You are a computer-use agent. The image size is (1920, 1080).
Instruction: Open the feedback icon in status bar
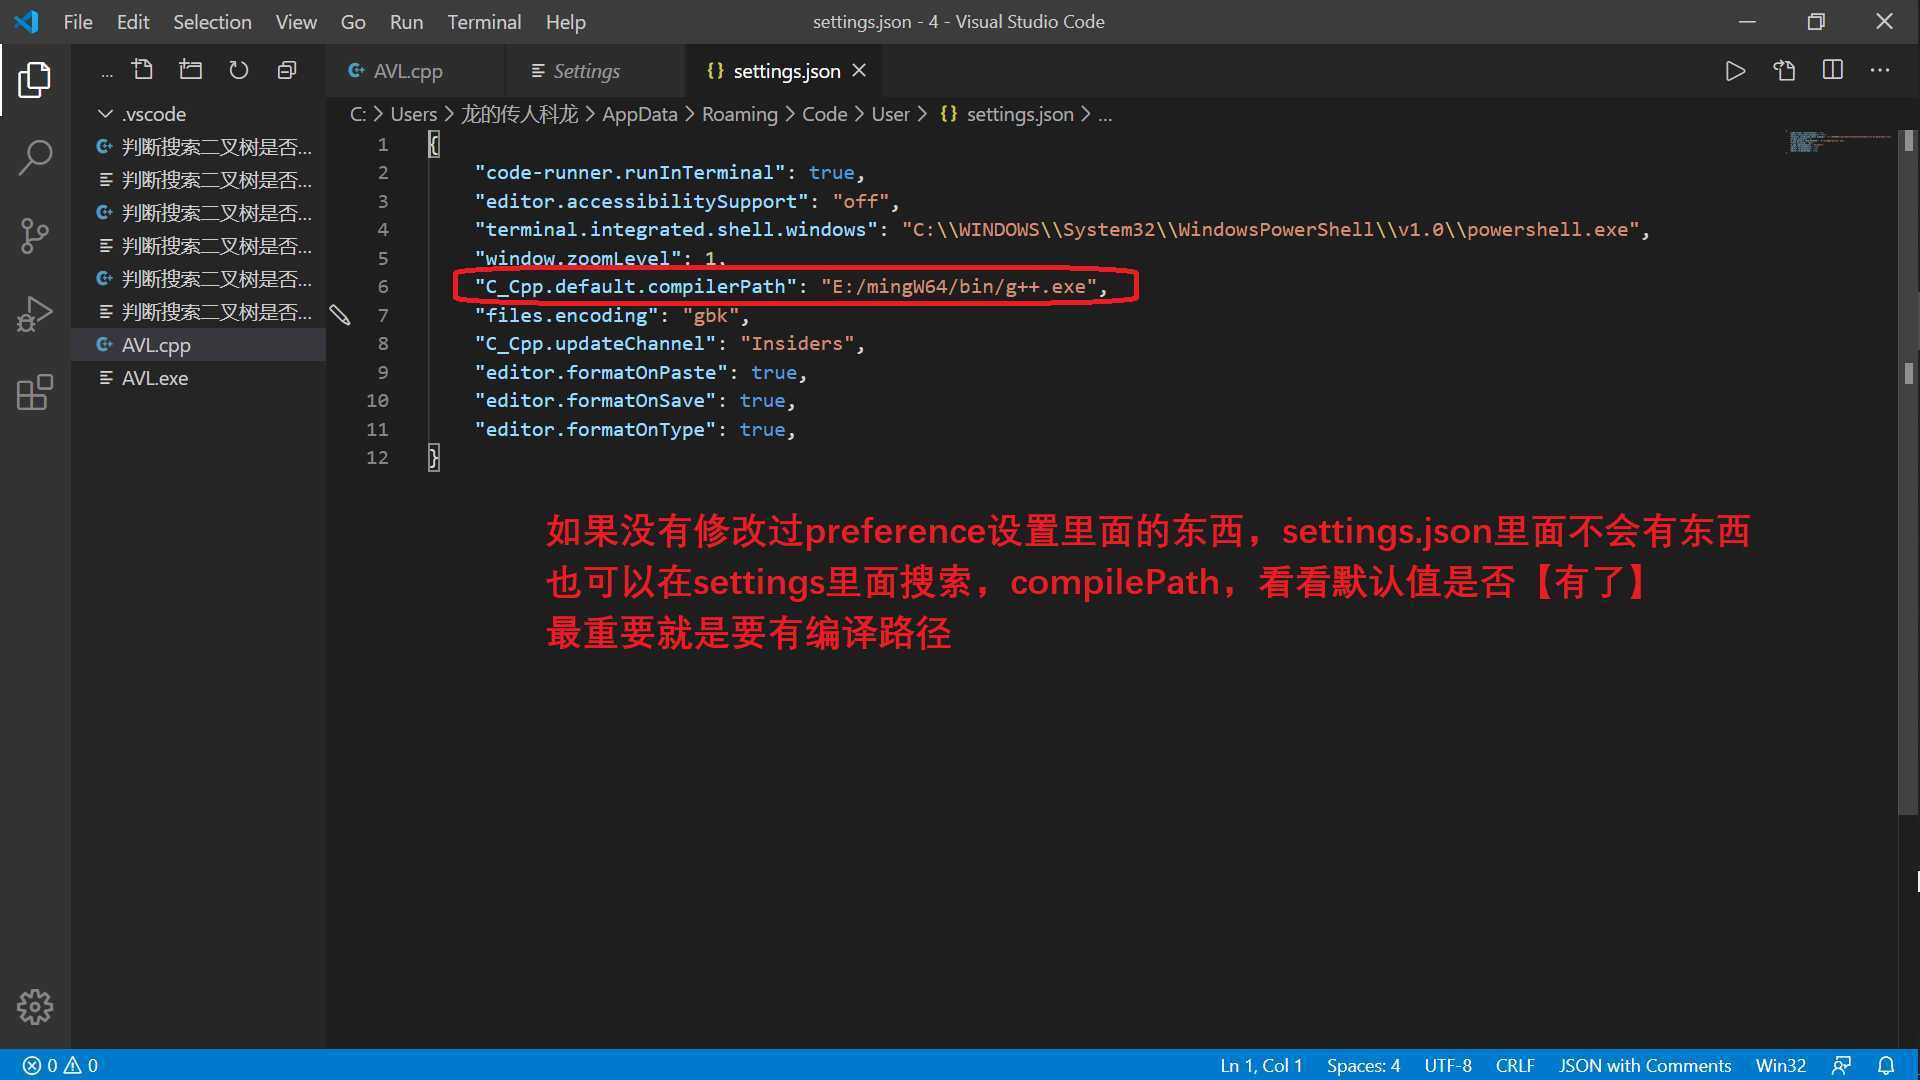[x=1841, y=1066]
